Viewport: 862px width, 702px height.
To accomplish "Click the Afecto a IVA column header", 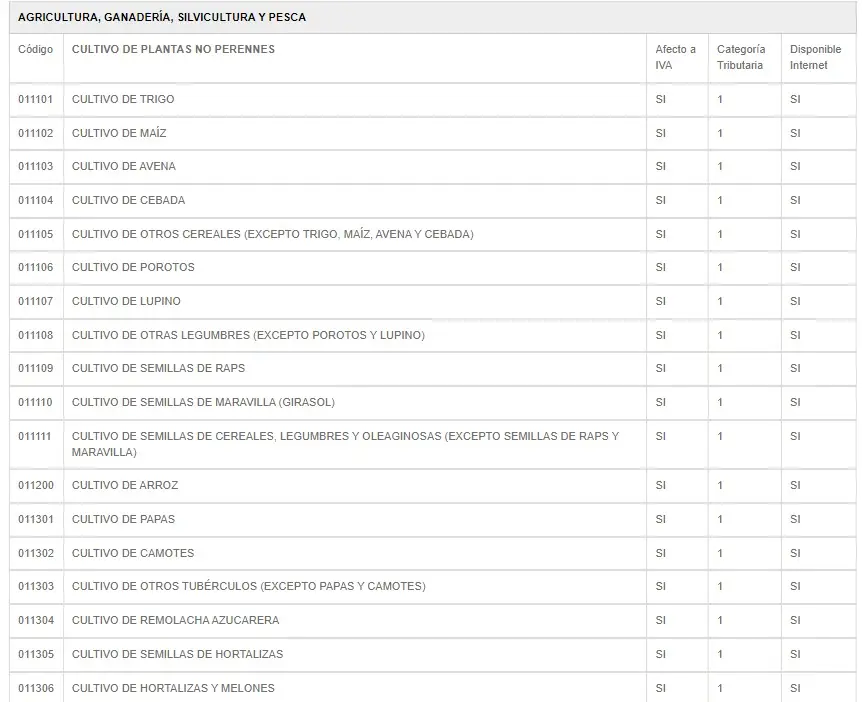I will coord(675,57).
